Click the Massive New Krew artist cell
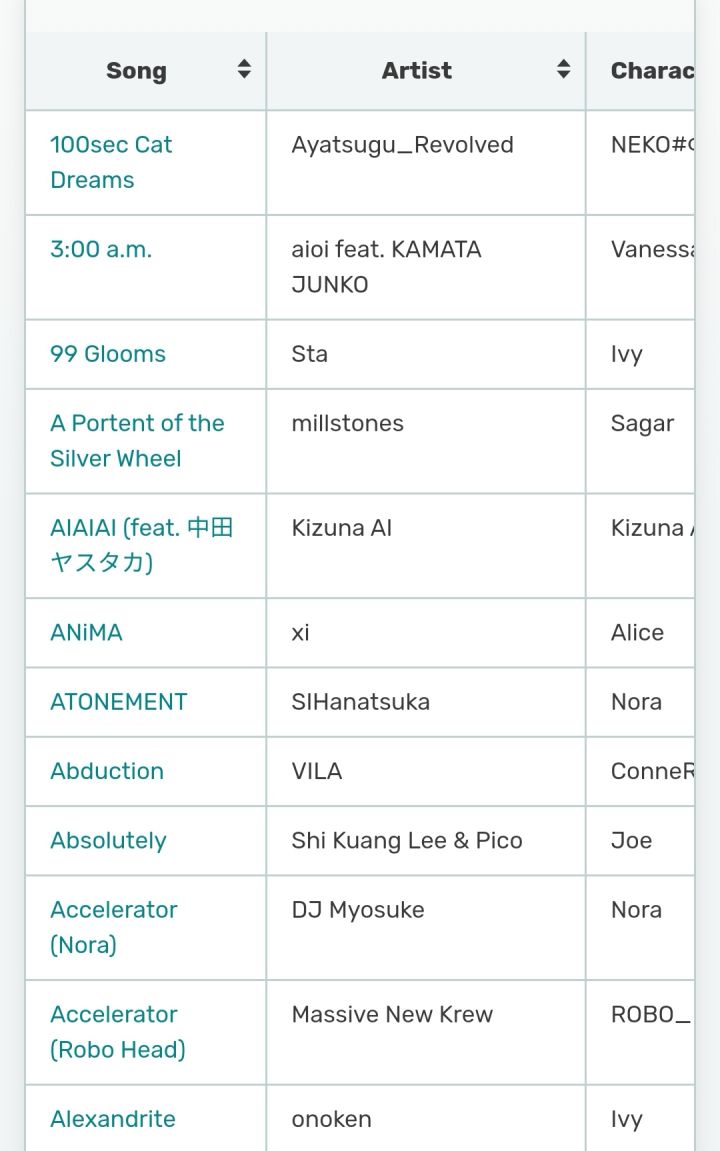720x1151 pixels. 392,1015
